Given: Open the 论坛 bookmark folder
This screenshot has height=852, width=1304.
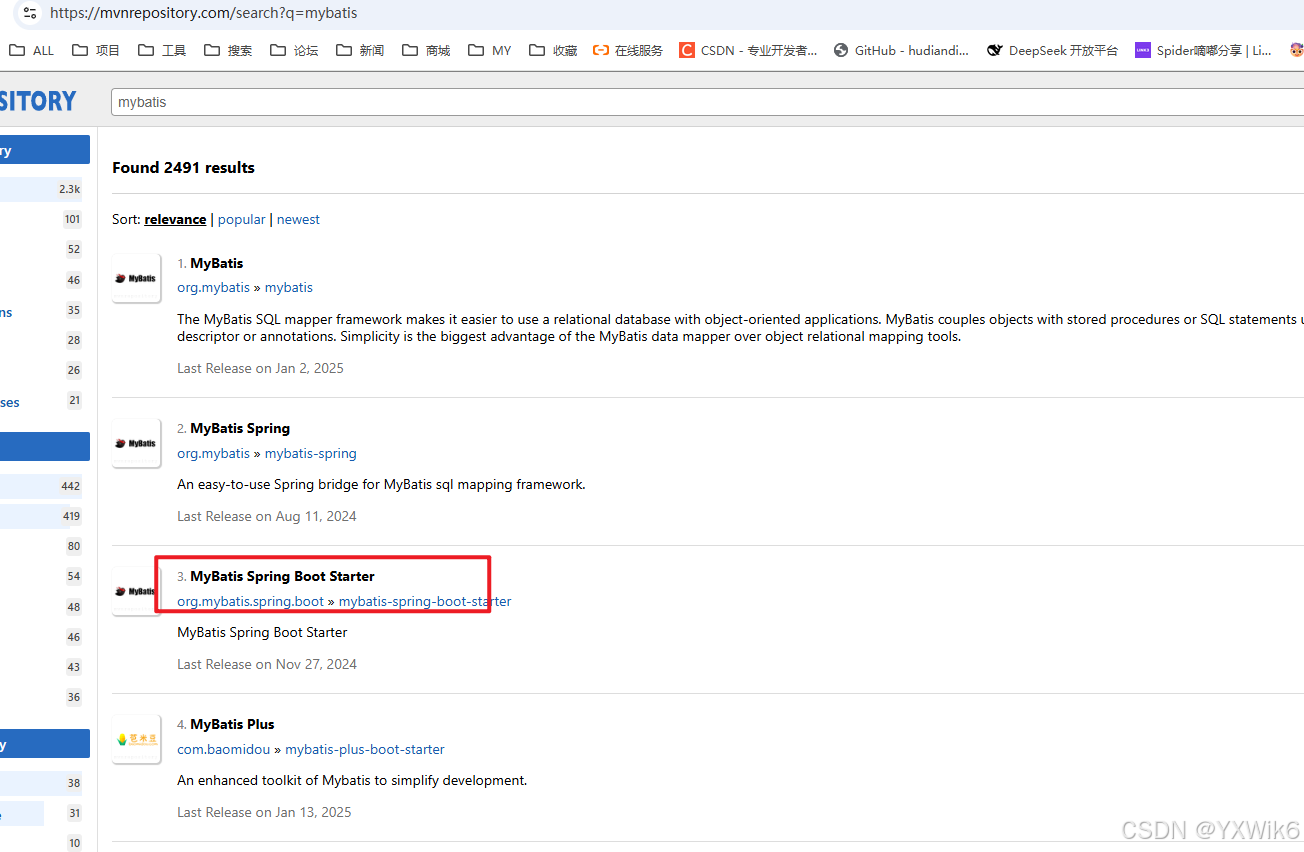Looking at the screenshot, I should click(294, 50).
